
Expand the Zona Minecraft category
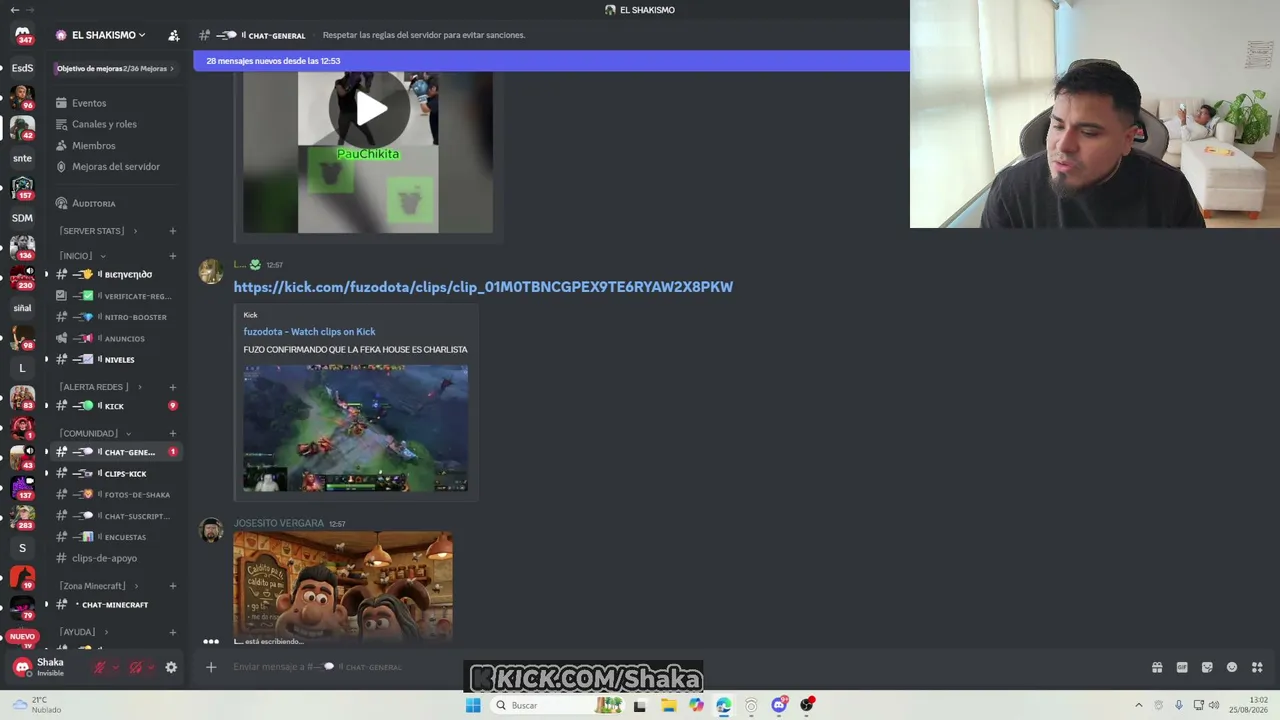[98, 586]
